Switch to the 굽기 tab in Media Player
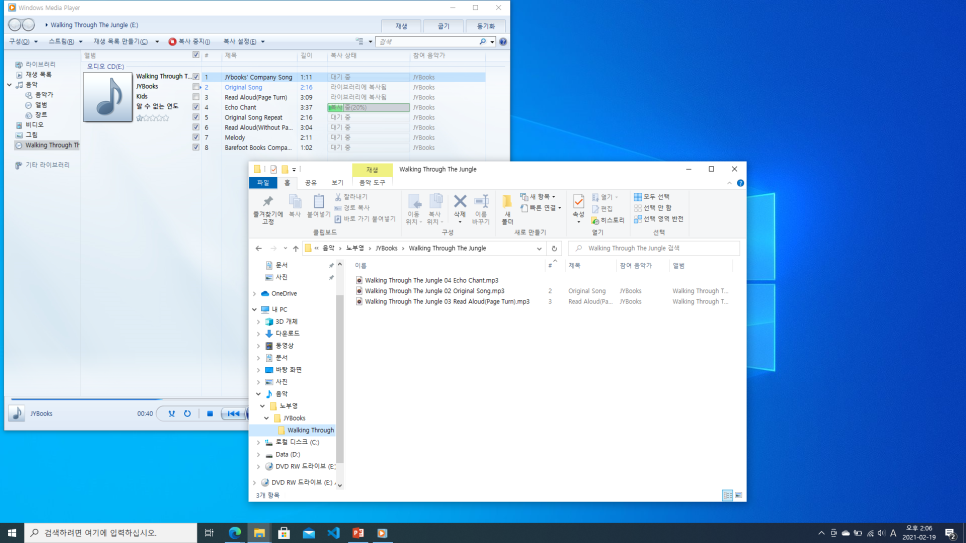Viewport: 966px width, 543px height. [x=444, y=26]
